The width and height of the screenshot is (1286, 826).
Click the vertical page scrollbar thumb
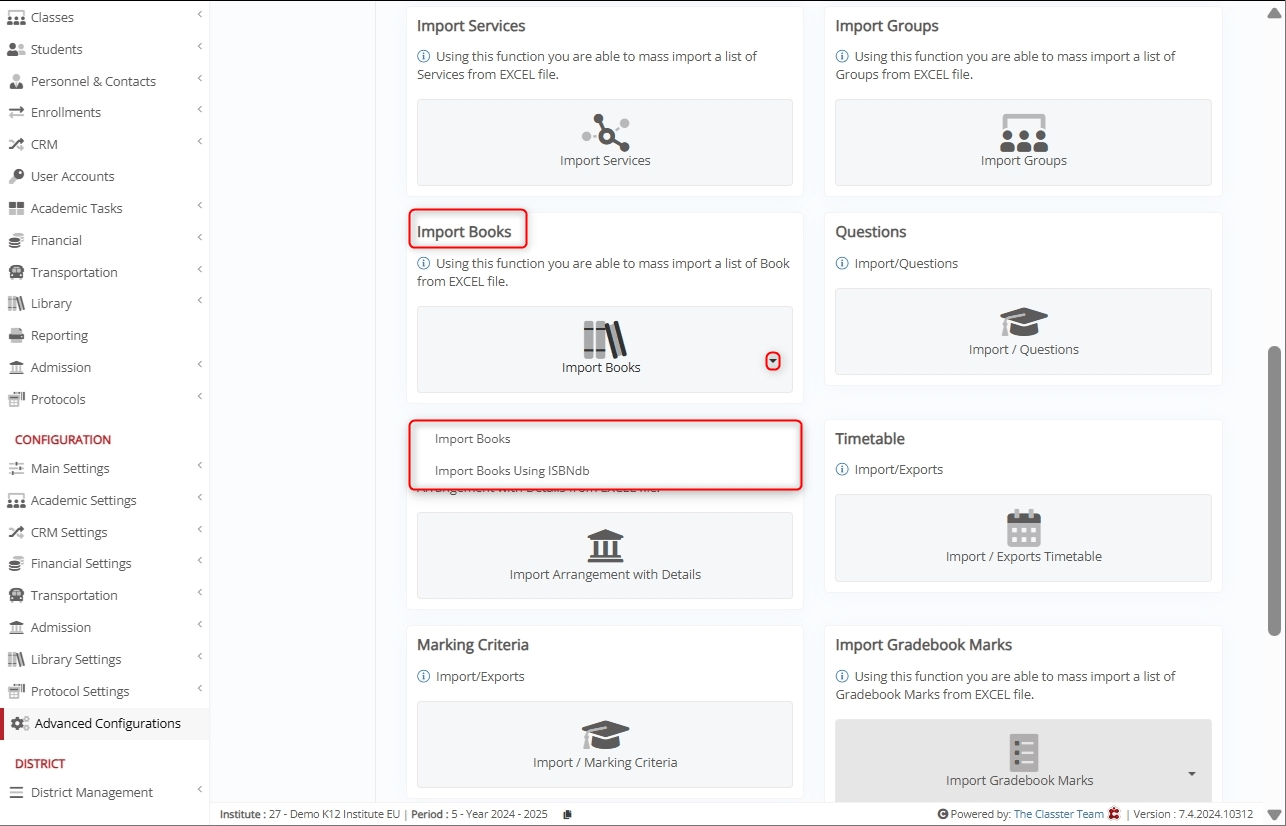point(1273,490)
